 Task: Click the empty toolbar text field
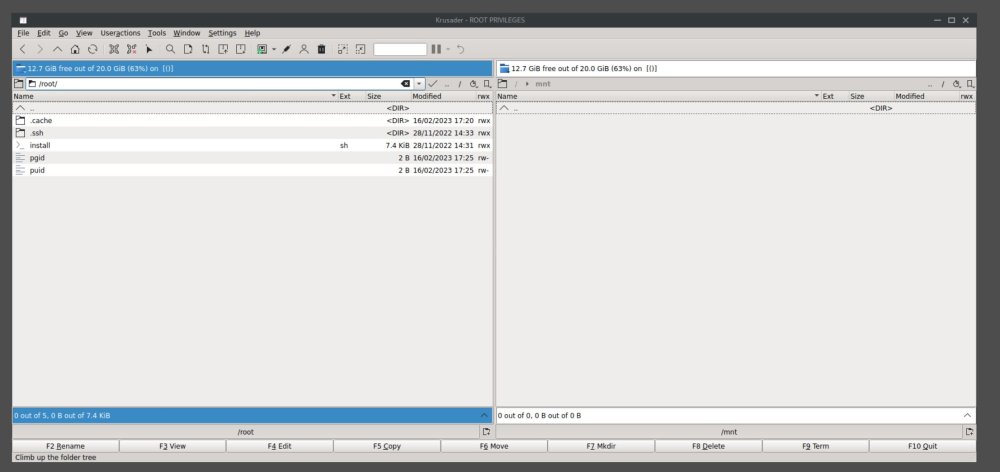[x=400, y=49]
